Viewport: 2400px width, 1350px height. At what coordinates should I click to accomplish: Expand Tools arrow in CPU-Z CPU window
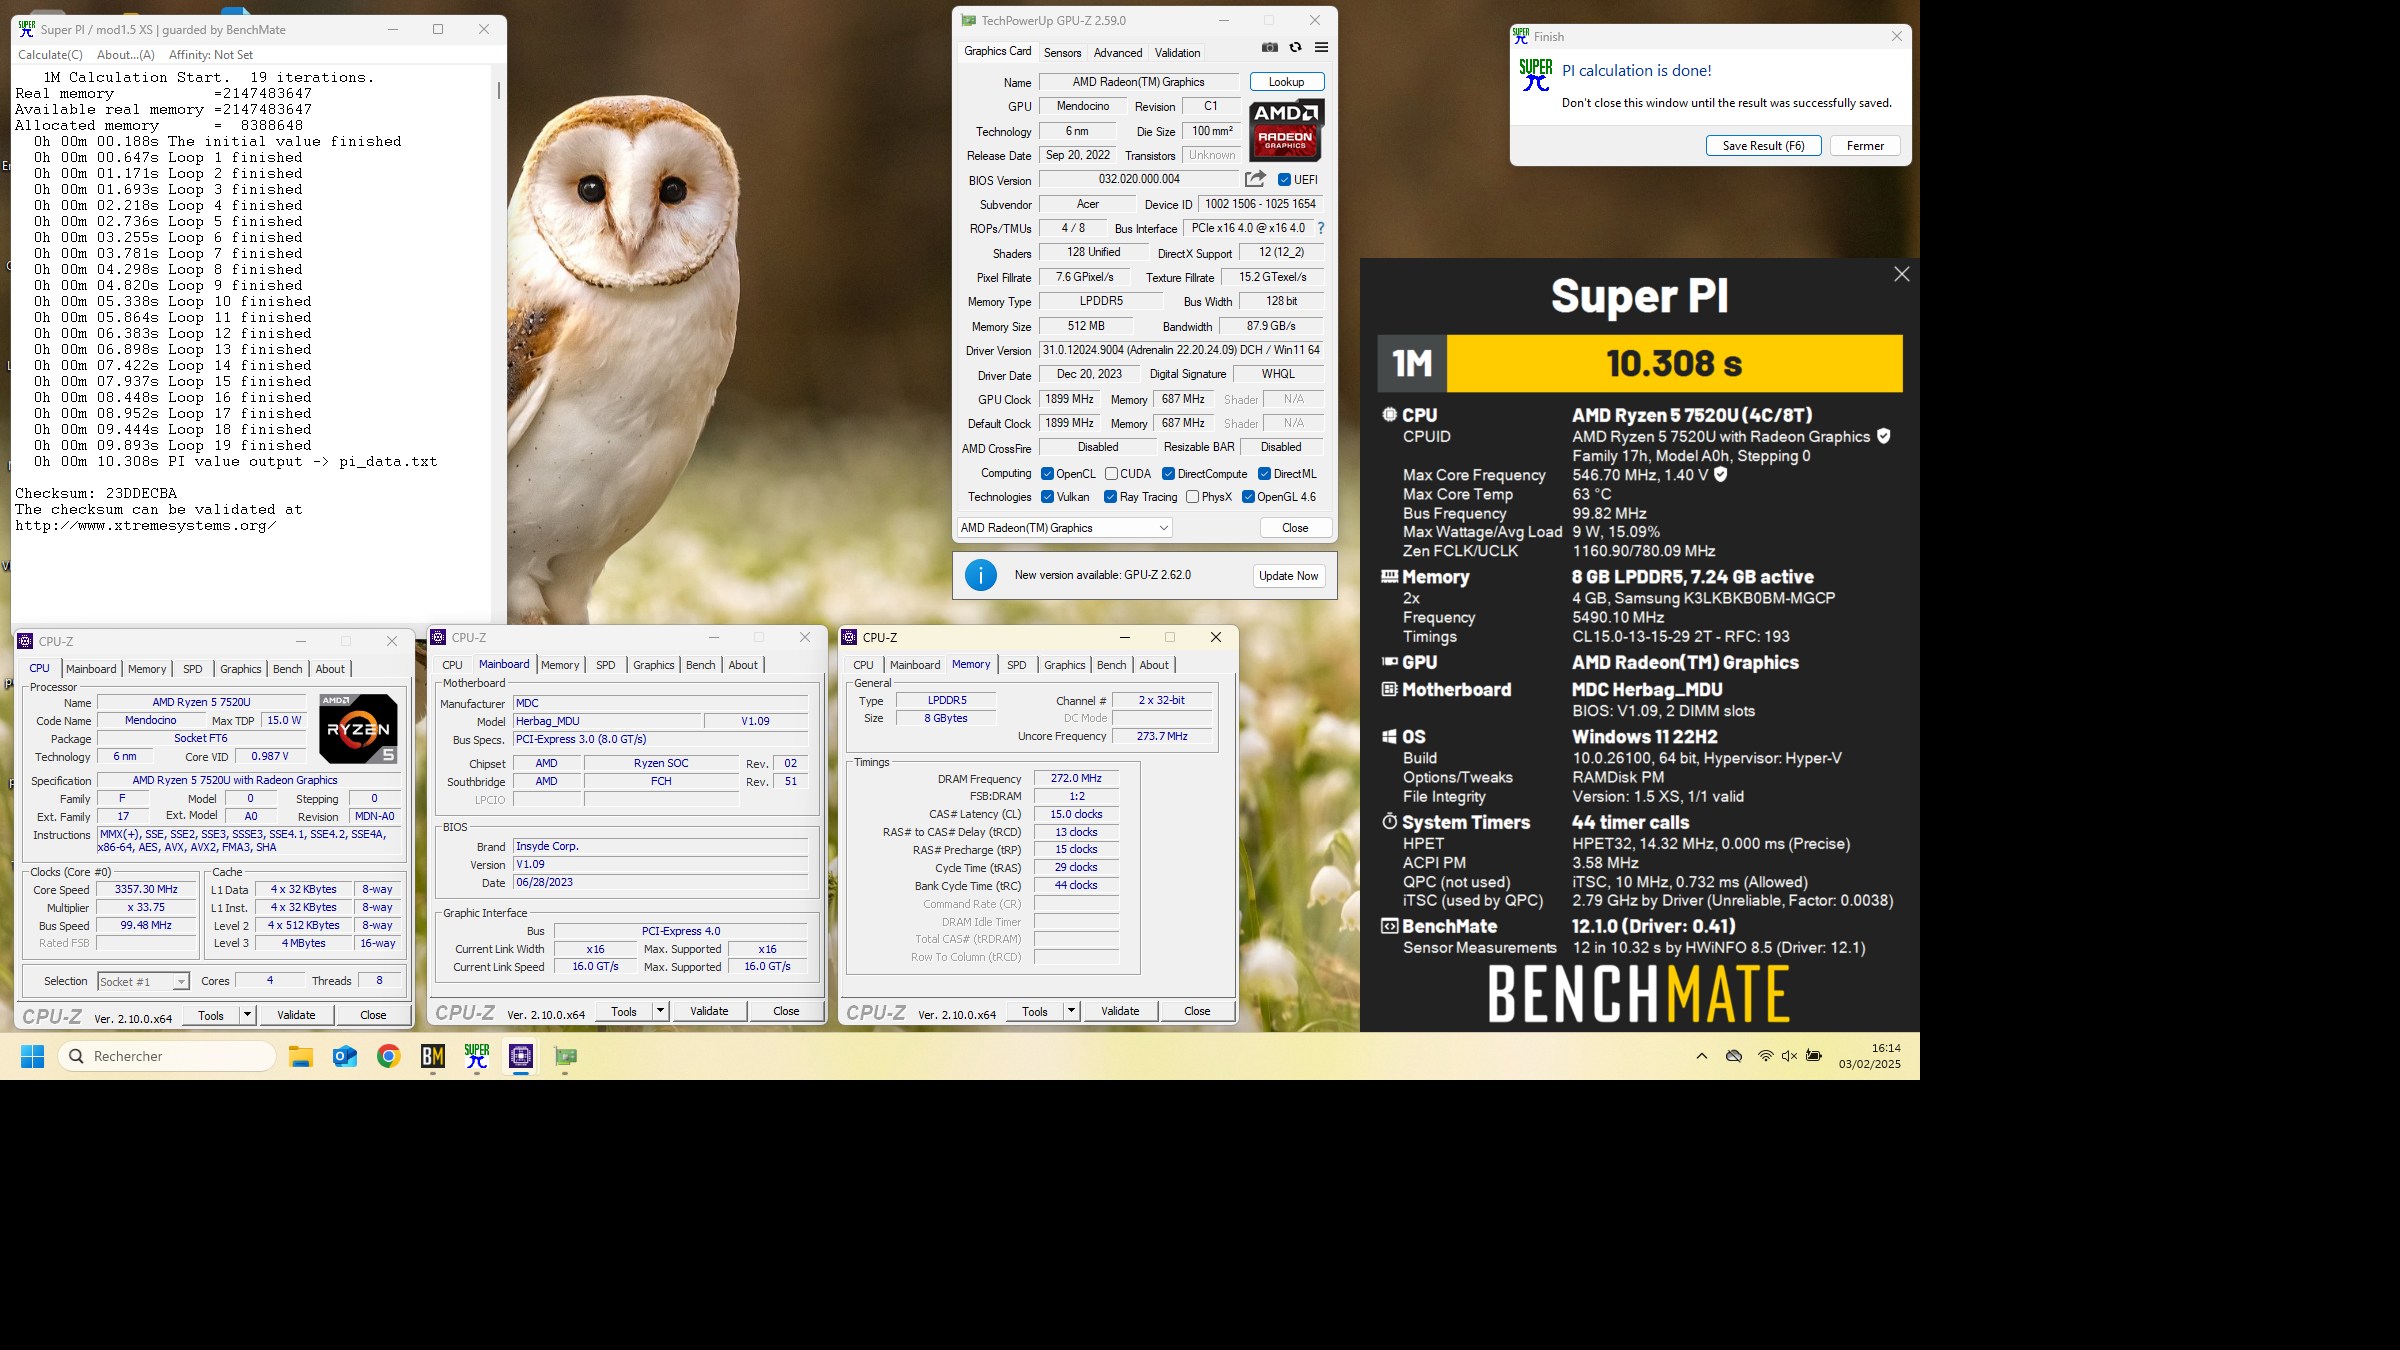pyautogui.click(x=247, y=1015)
